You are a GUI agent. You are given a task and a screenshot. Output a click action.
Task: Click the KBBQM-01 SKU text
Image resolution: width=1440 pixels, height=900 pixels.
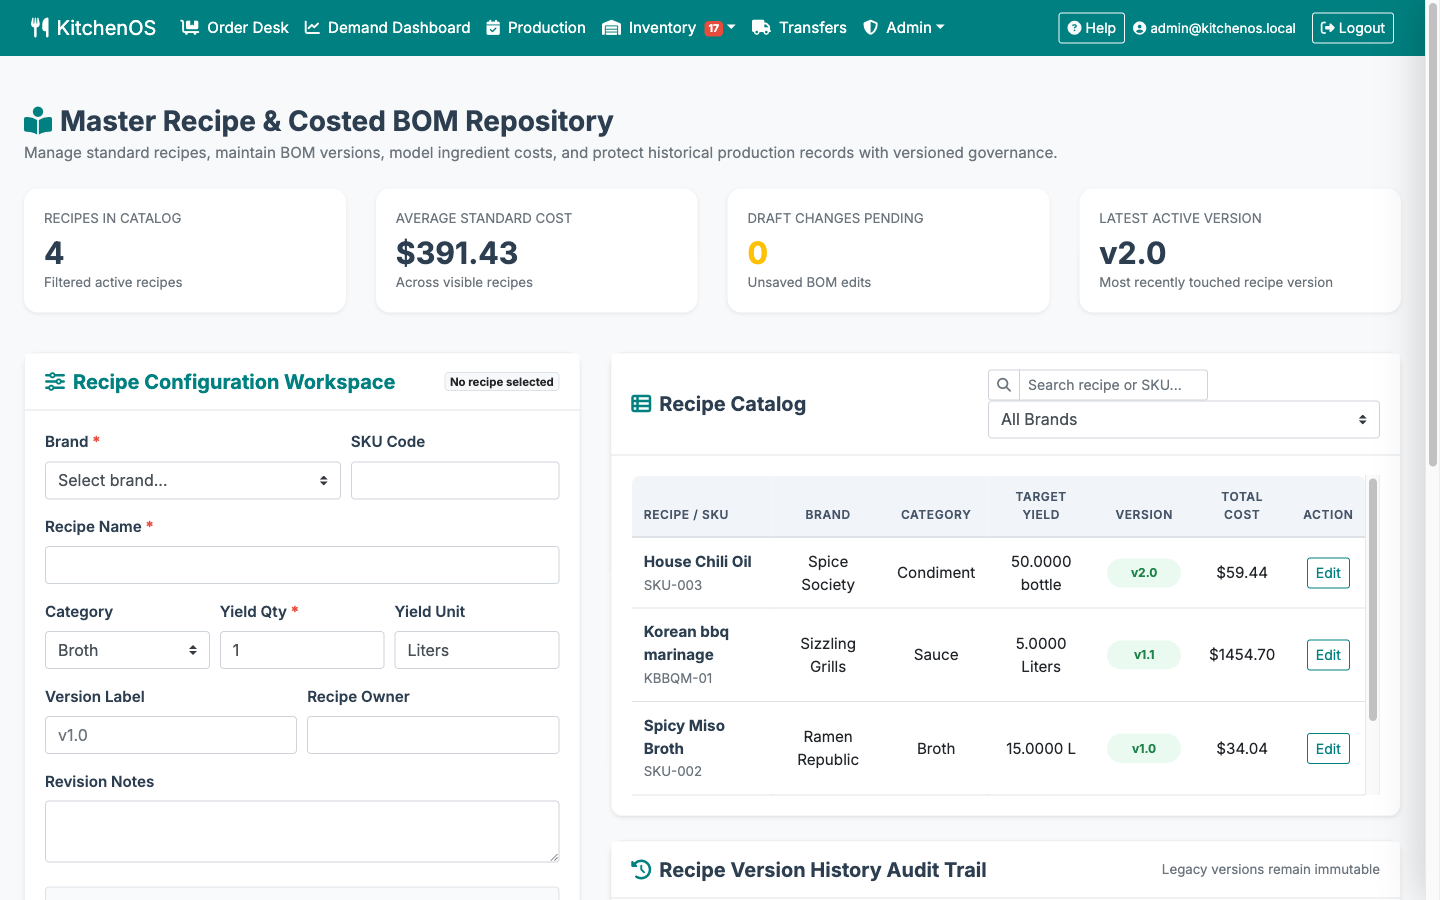[678, 678]
